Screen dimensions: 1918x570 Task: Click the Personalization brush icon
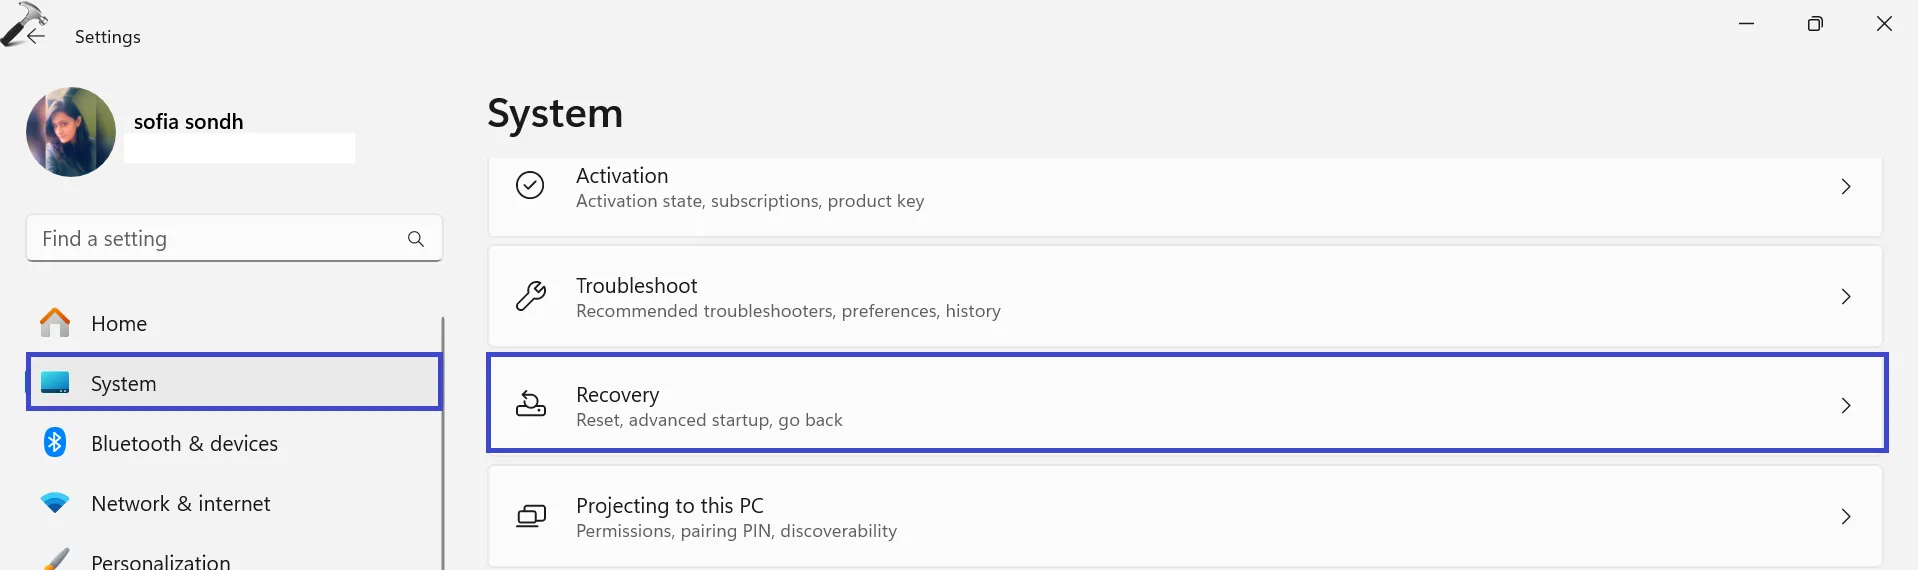click(x=57, y=558)
